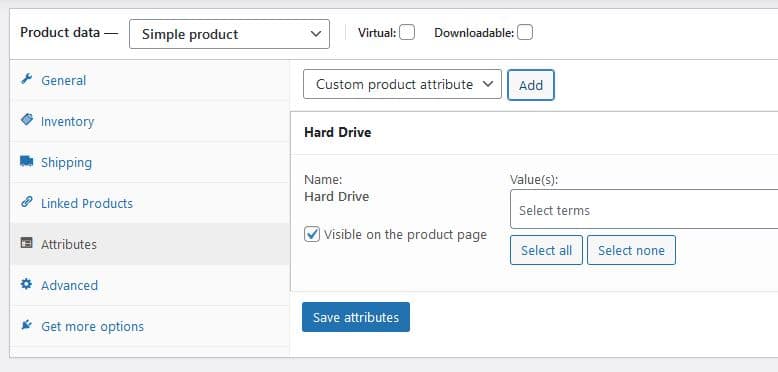Click the gear icon beside Advanced
778x372 pixels.
26,284
